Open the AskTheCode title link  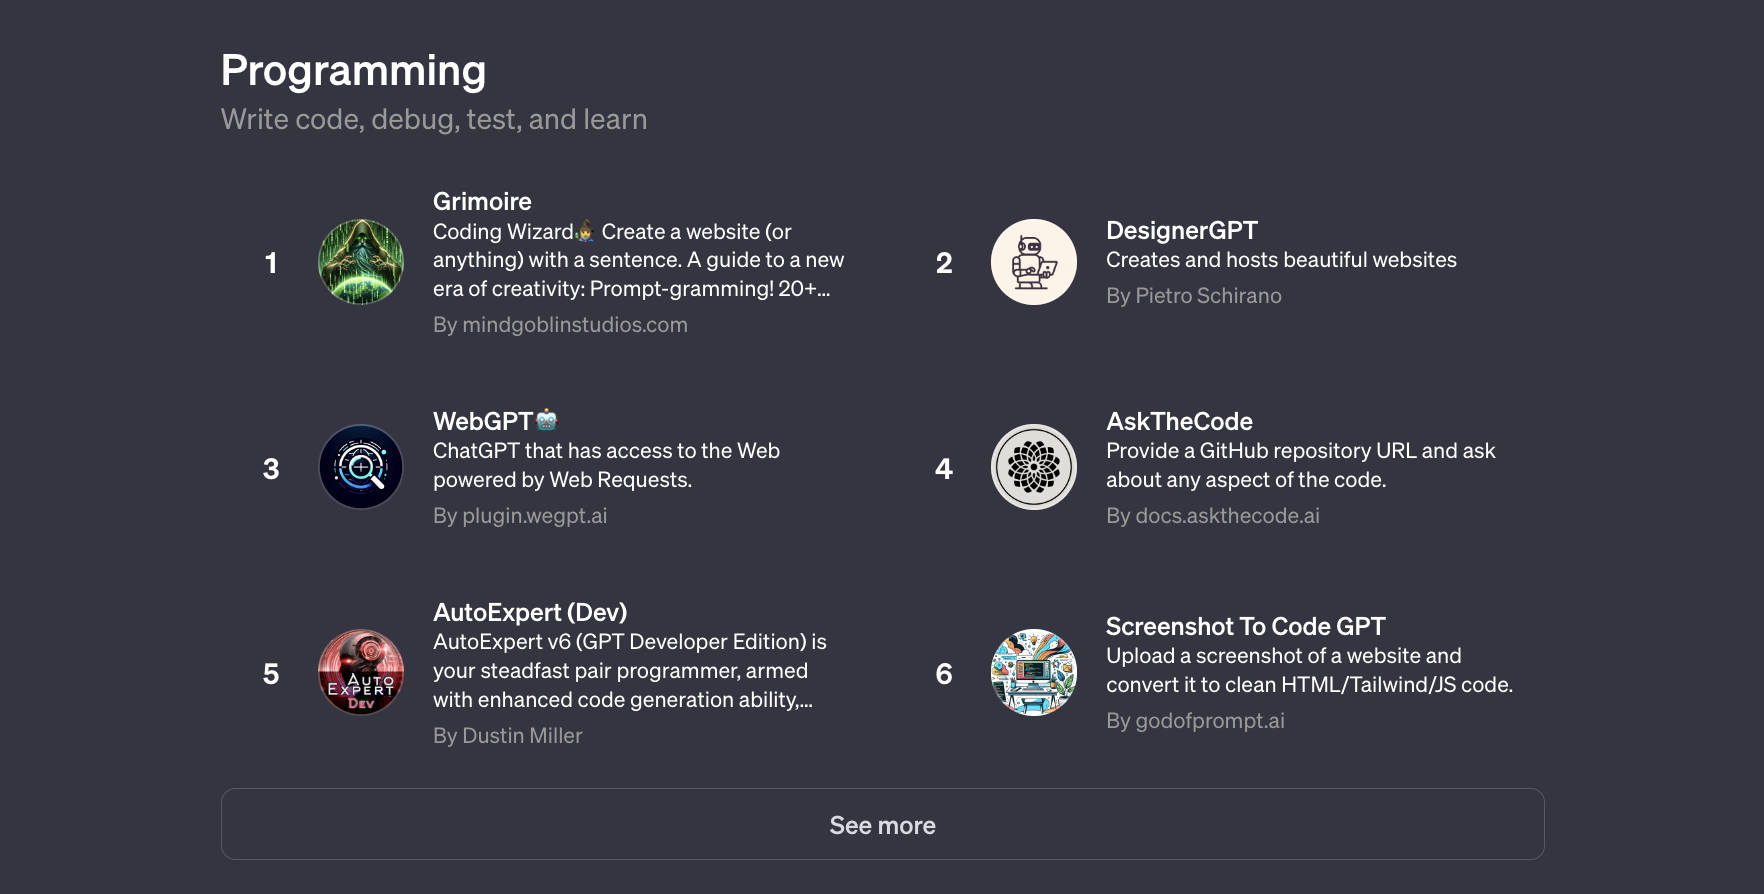1179,421
